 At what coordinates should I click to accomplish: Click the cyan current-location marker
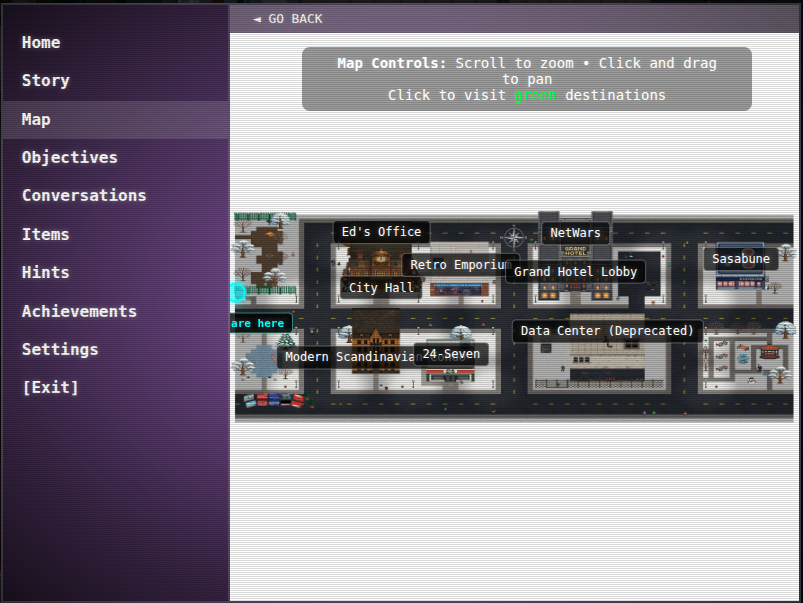pos(238,292)
